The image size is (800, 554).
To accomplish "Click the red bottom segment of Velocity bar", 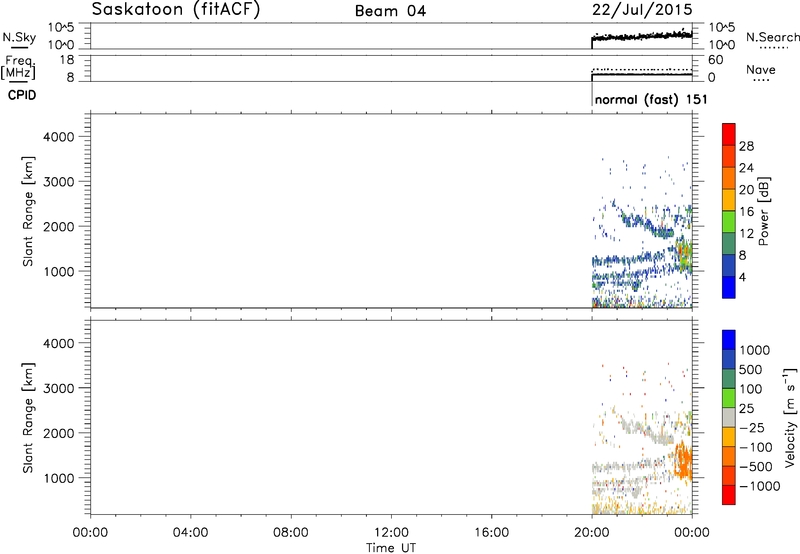I will click(x=729, y=495).
